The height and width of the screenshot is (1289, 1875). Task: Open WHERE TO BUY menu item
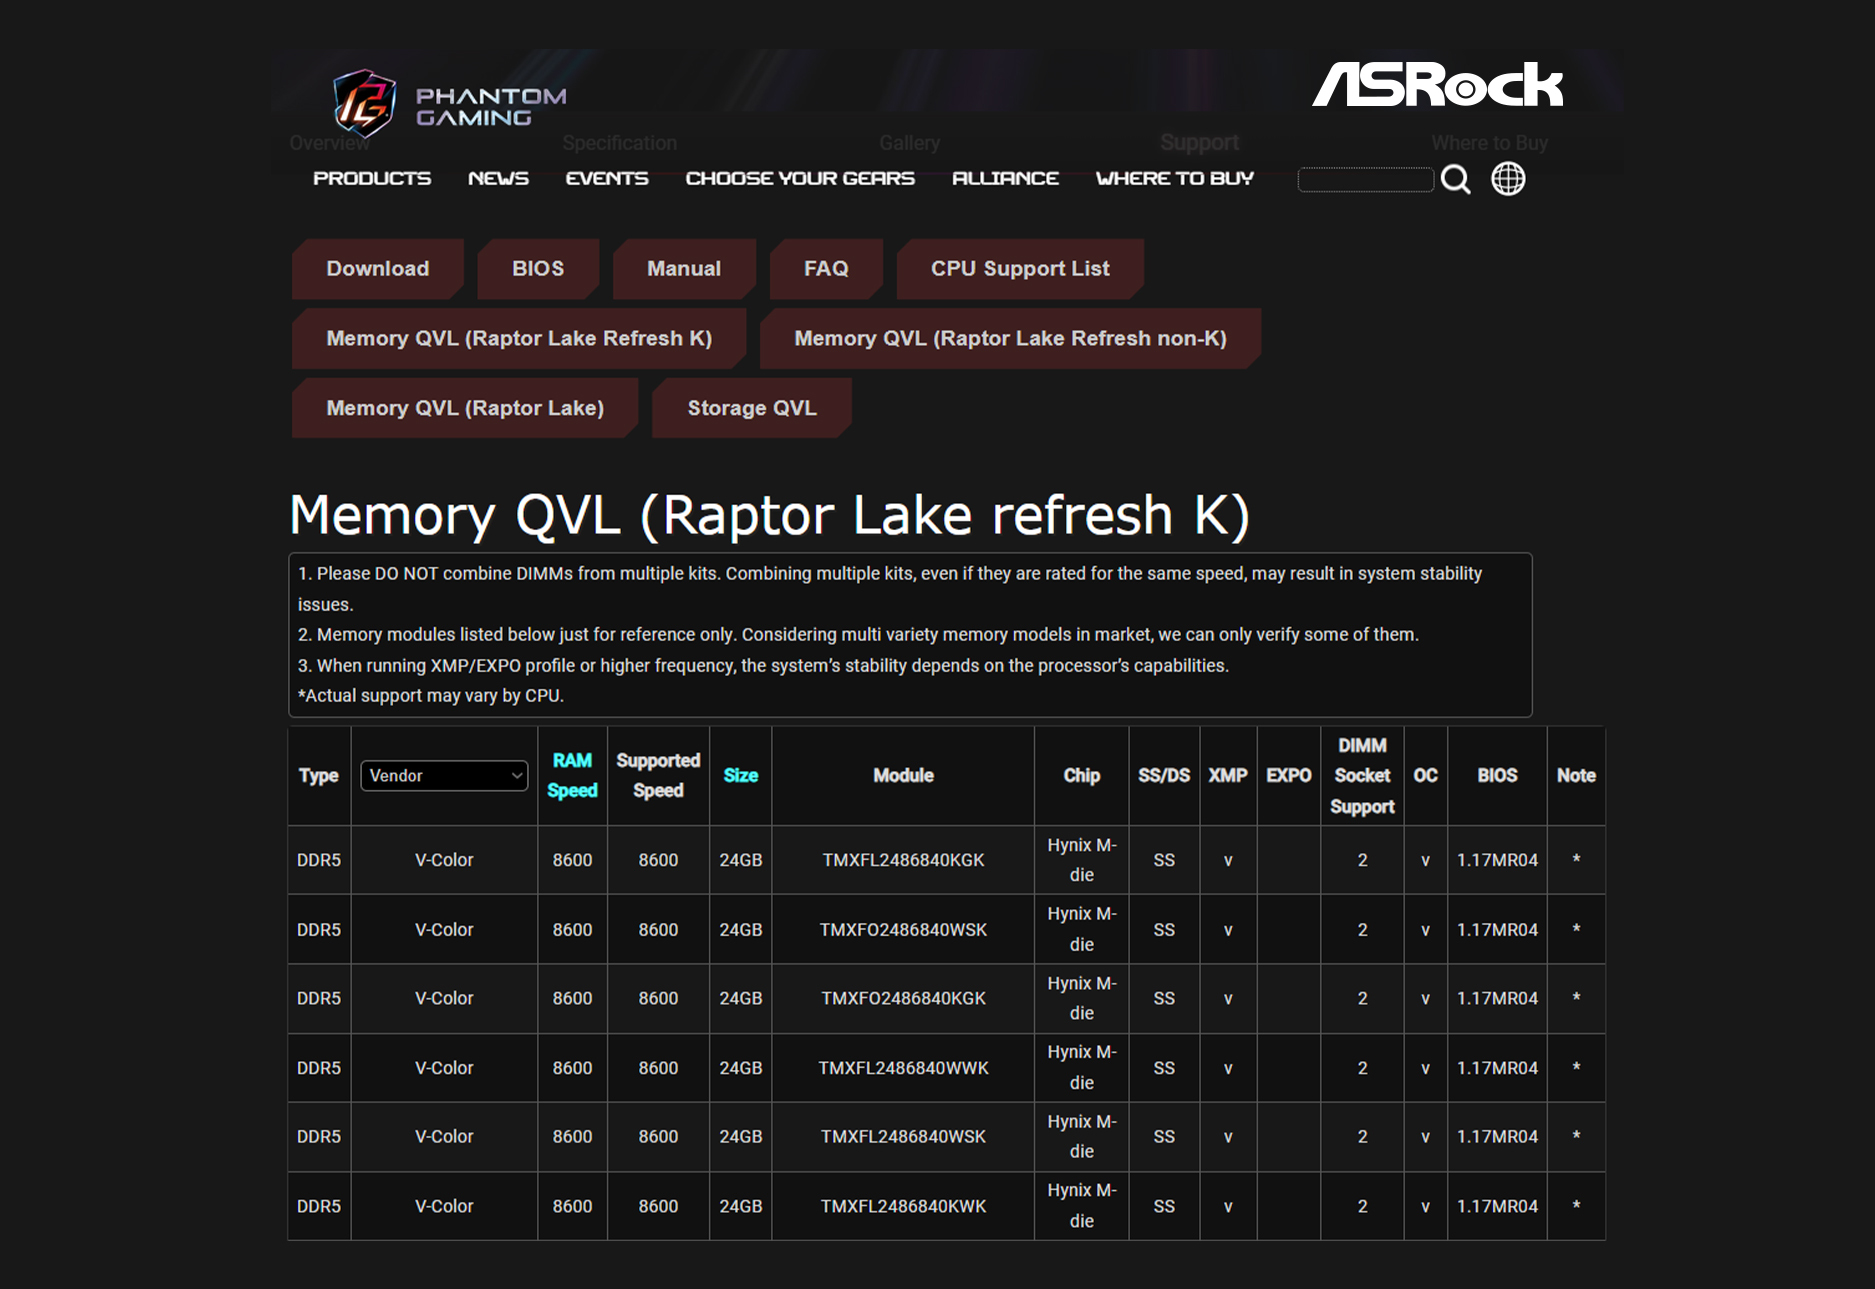pos(1174,178)
